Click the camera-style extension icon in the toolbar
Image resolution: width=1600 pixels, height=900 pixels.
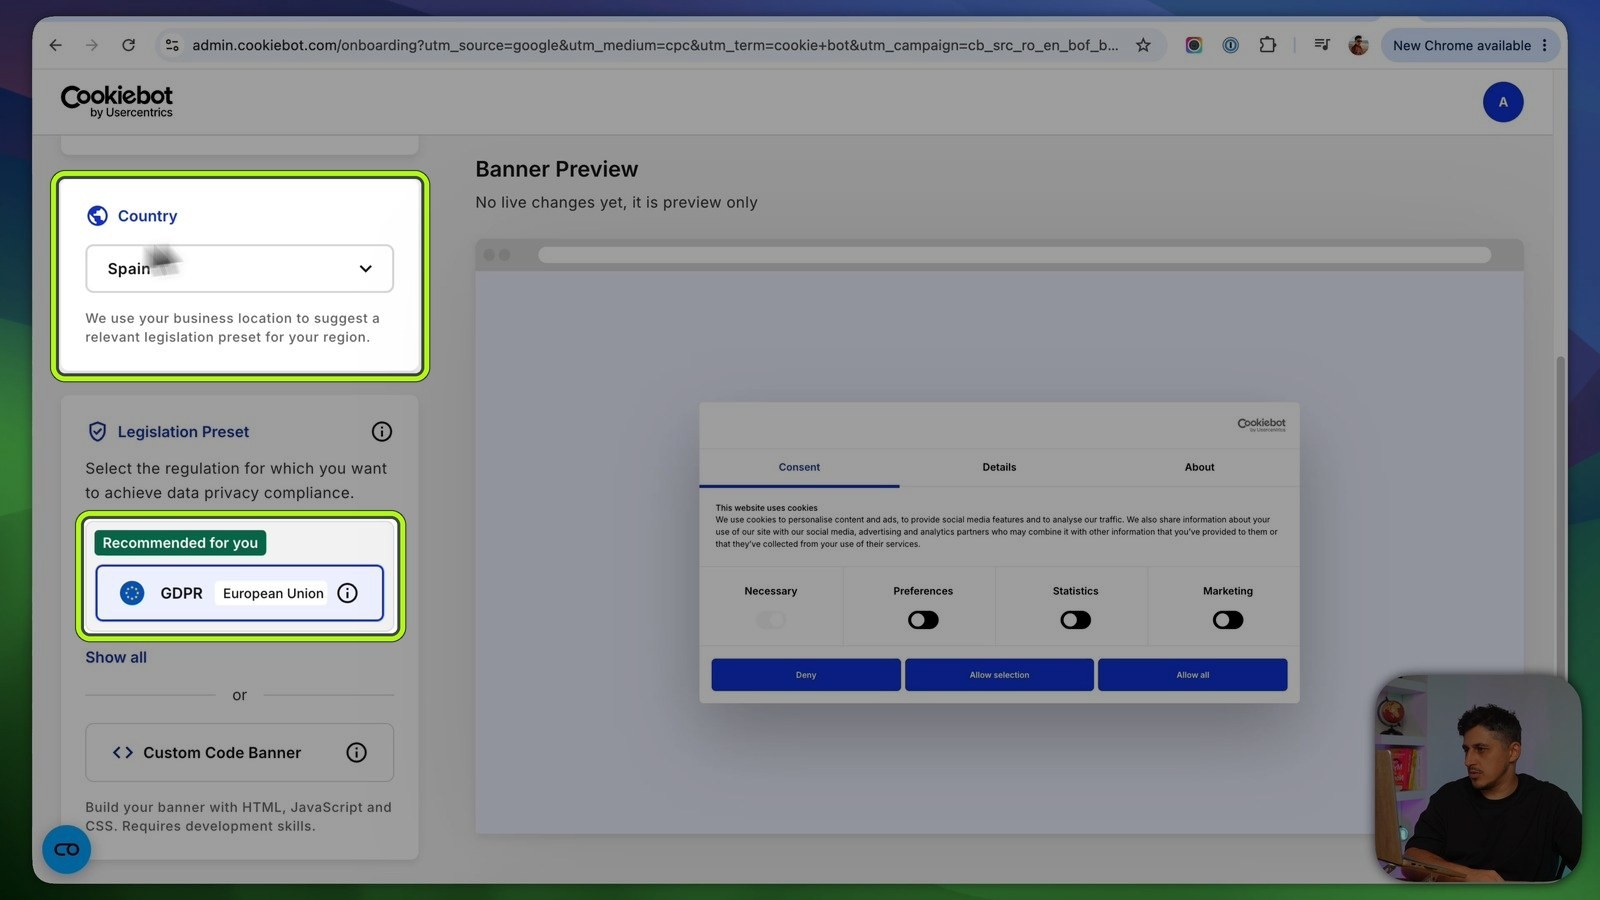coord(1194,45)
